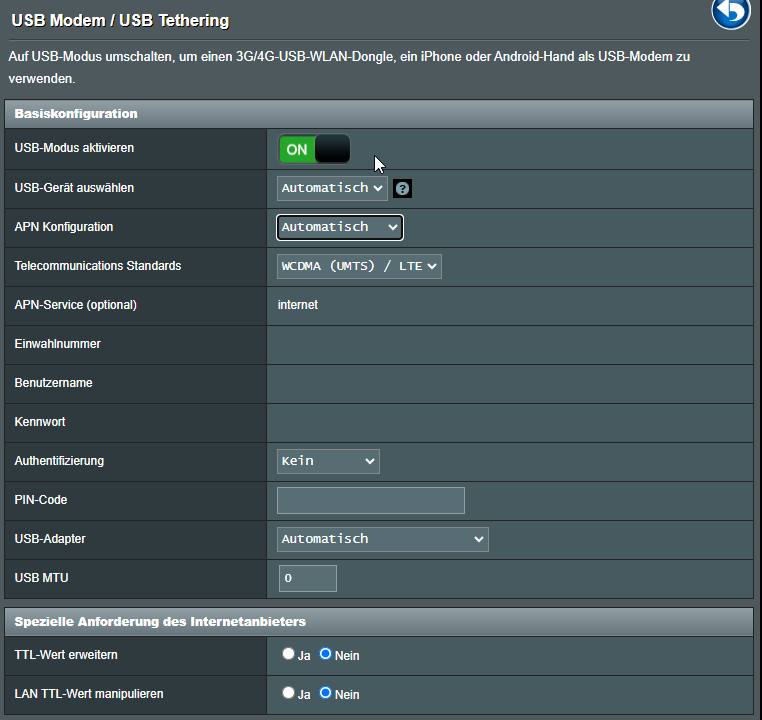Click the USB MTU label
Viewport: 762px width, 720px height.
coord(41,578)
